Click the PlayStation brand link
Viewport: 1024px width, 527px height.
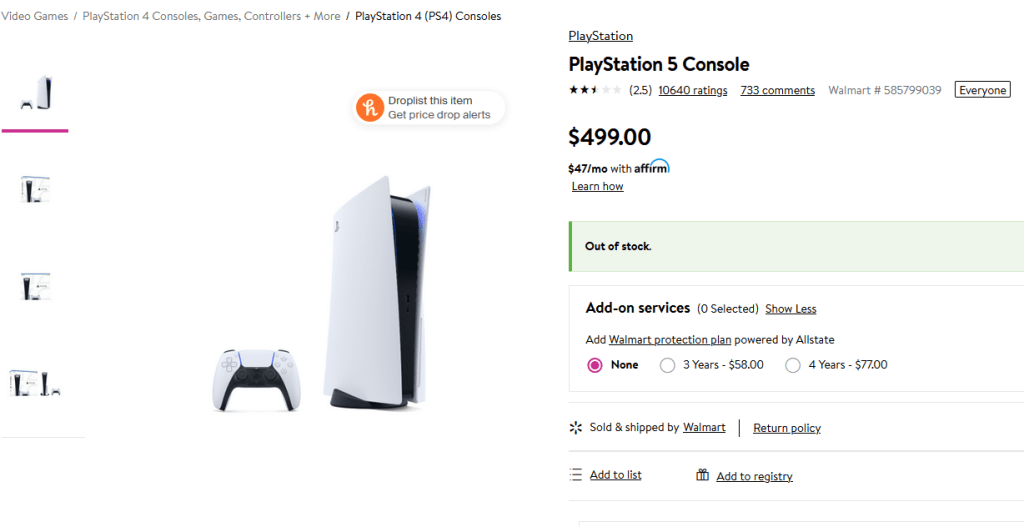coord(600,36)
